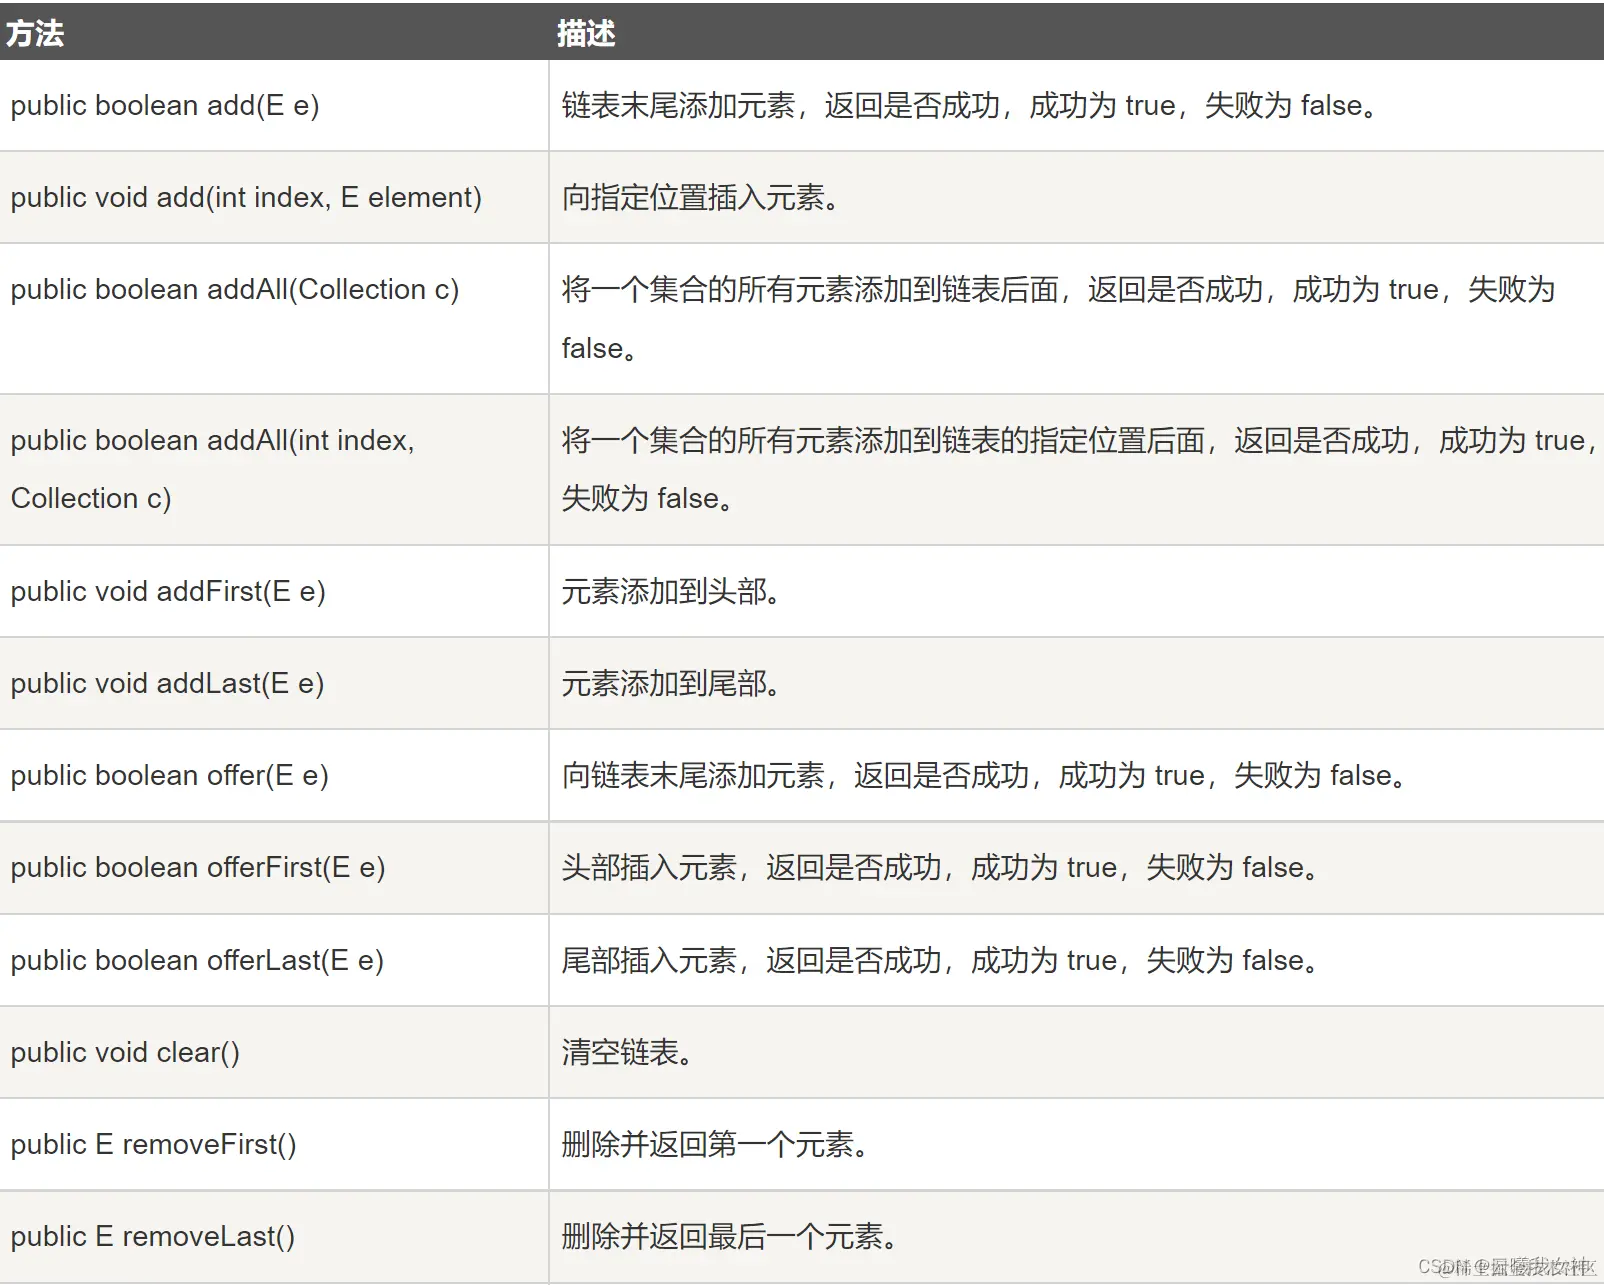Click description '元素添加到头部。'
Viewport: 1604px width, 1285px height.
pos(671,591)
